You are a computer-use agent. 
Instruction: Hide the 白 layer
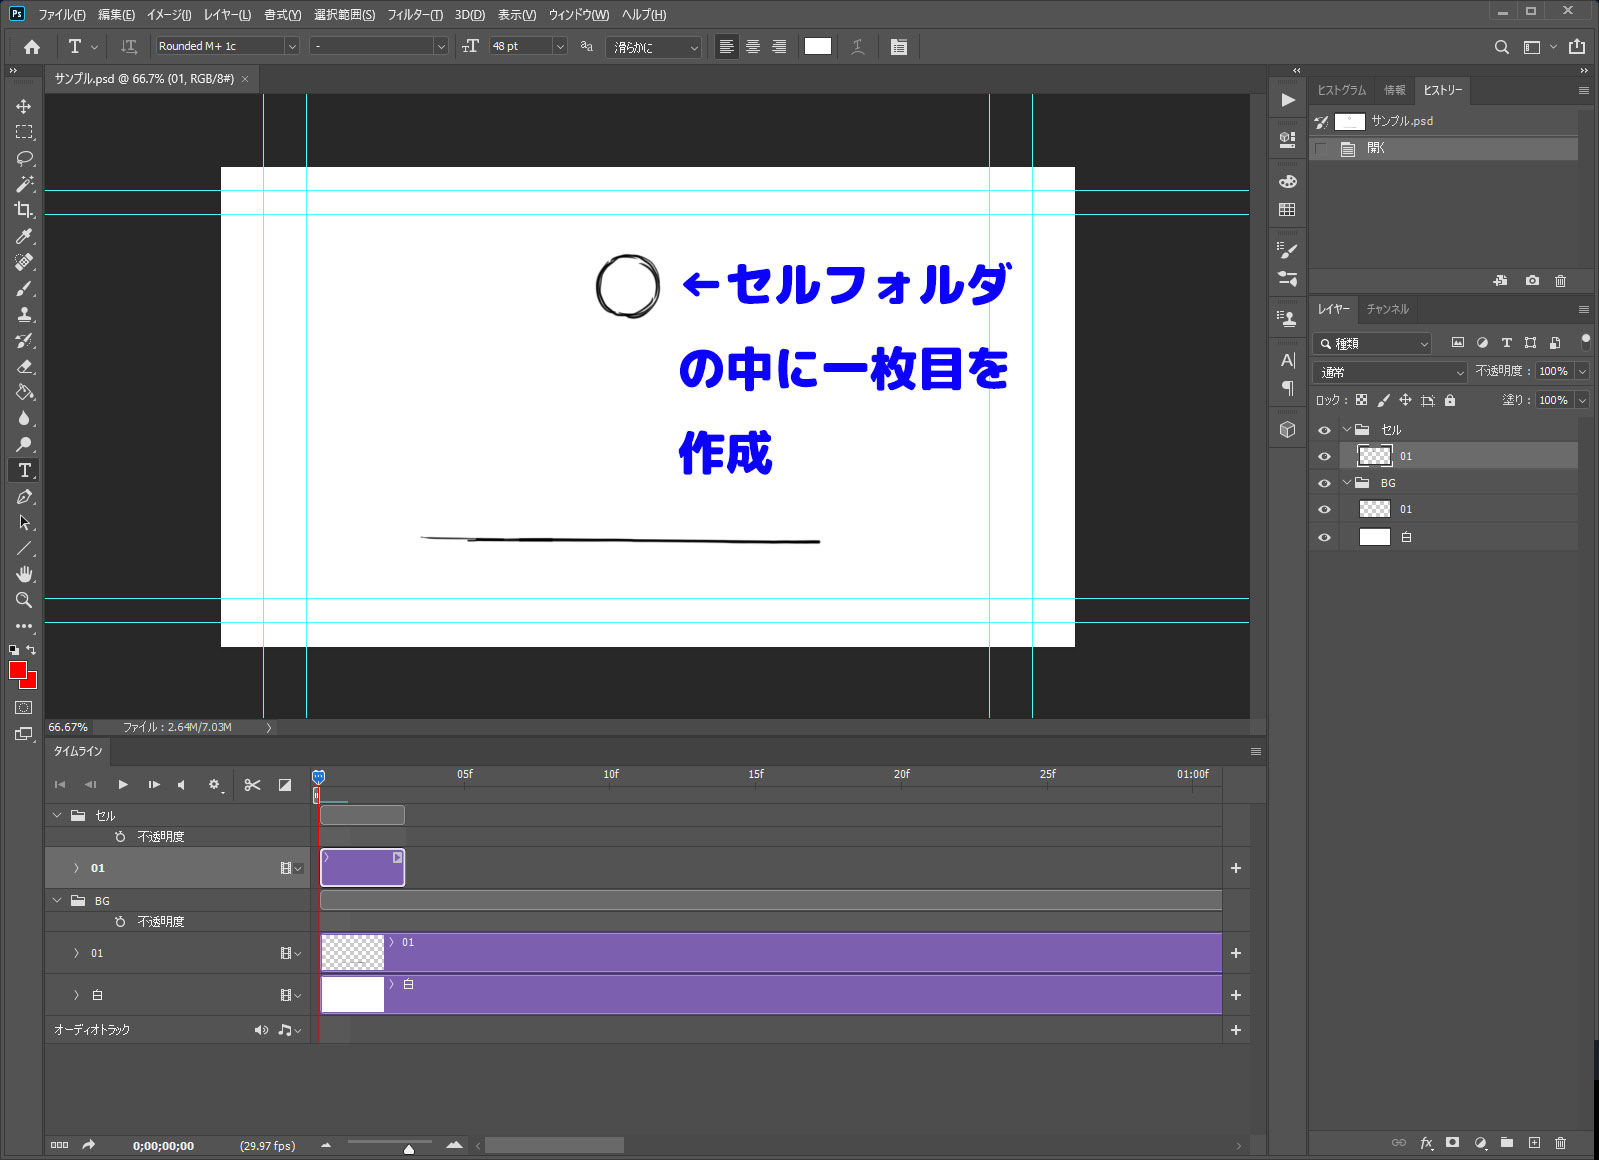(1325, 537)
